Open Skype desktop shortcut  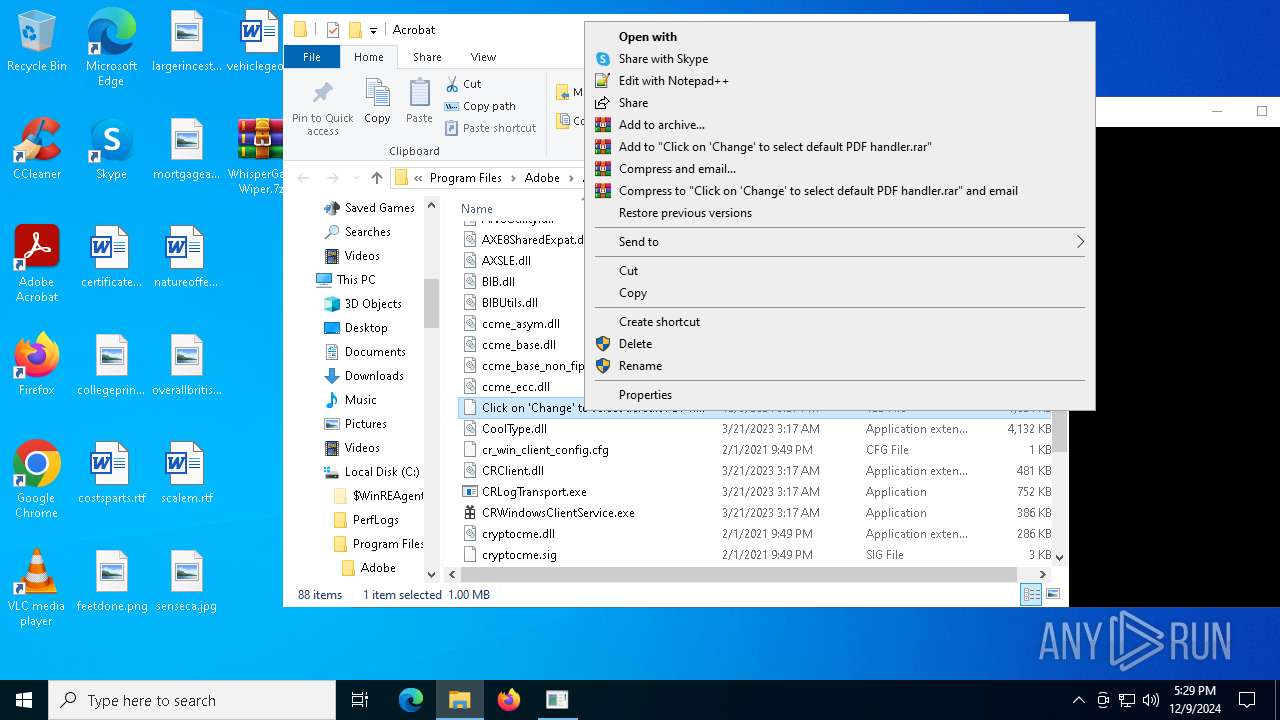pos(111,148)
